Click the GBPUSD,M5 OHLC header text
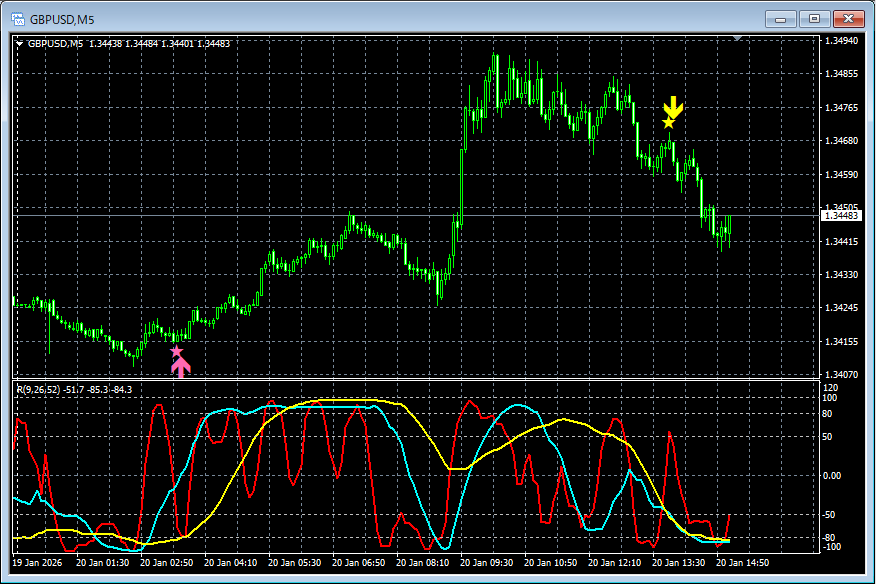The width and height of the screenshot is (877, 584). pos(129,44)
